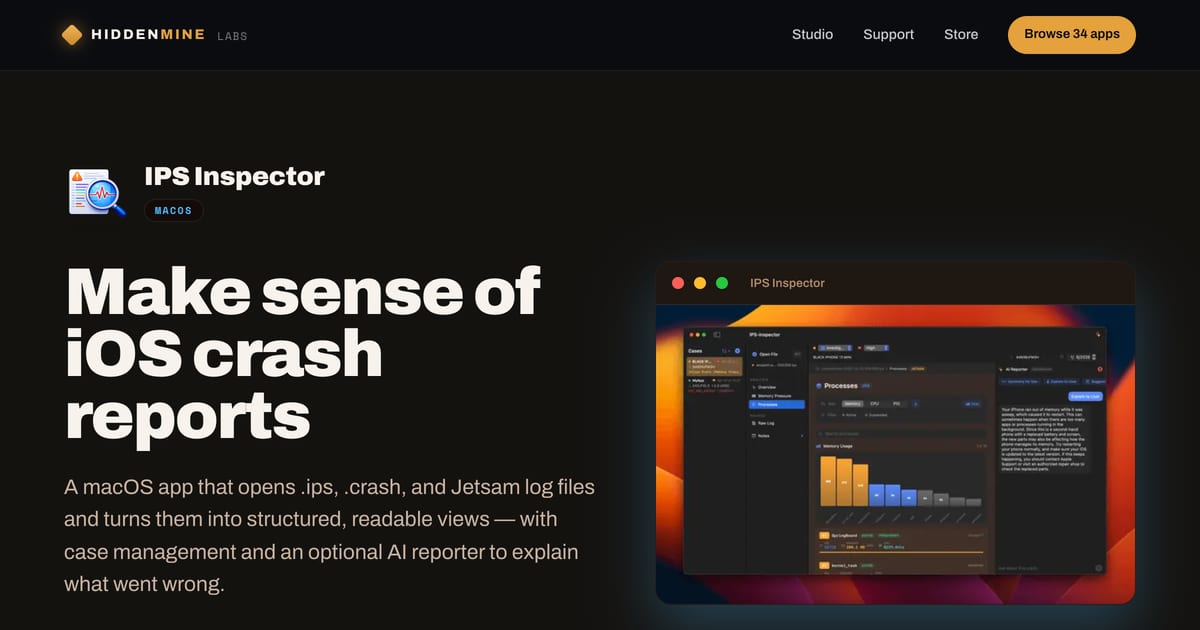Click the IPS Inspector magnifier app icon
1200x630 pixels.
click(x=97, y=191)
